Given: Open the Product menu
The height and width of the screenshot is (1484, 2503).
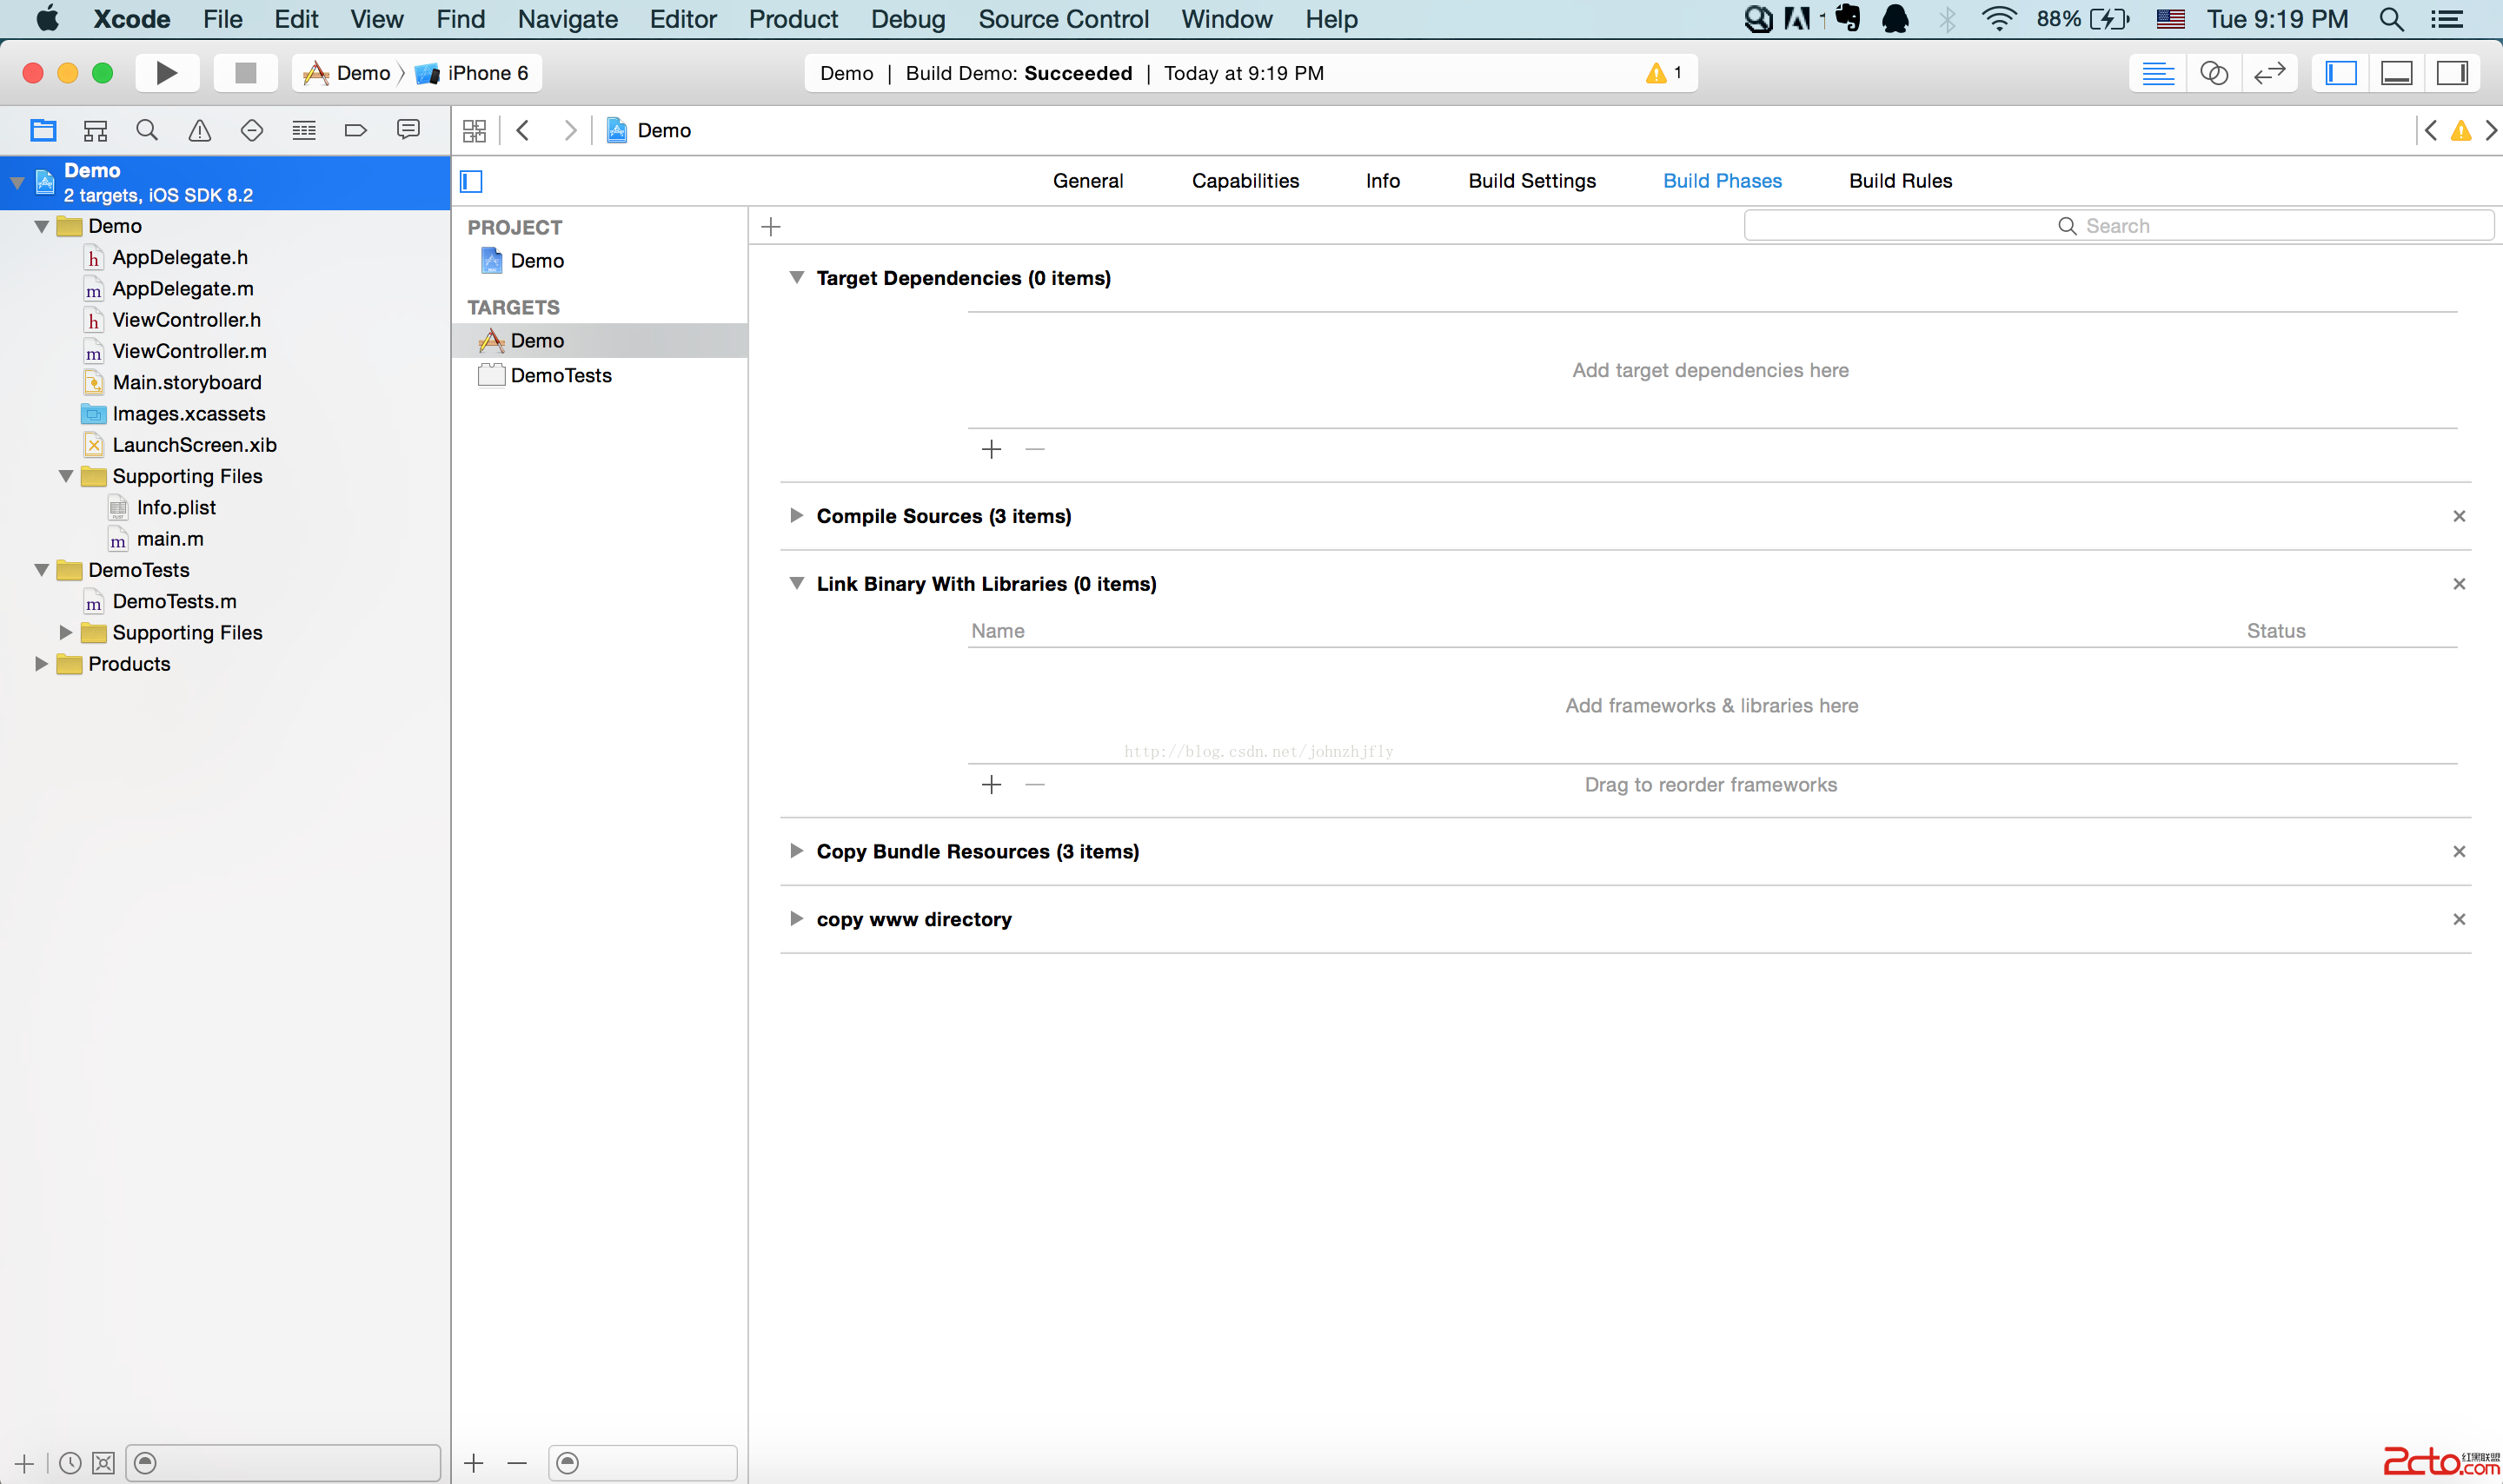Looking at the screenshot, I should (793, 19).
